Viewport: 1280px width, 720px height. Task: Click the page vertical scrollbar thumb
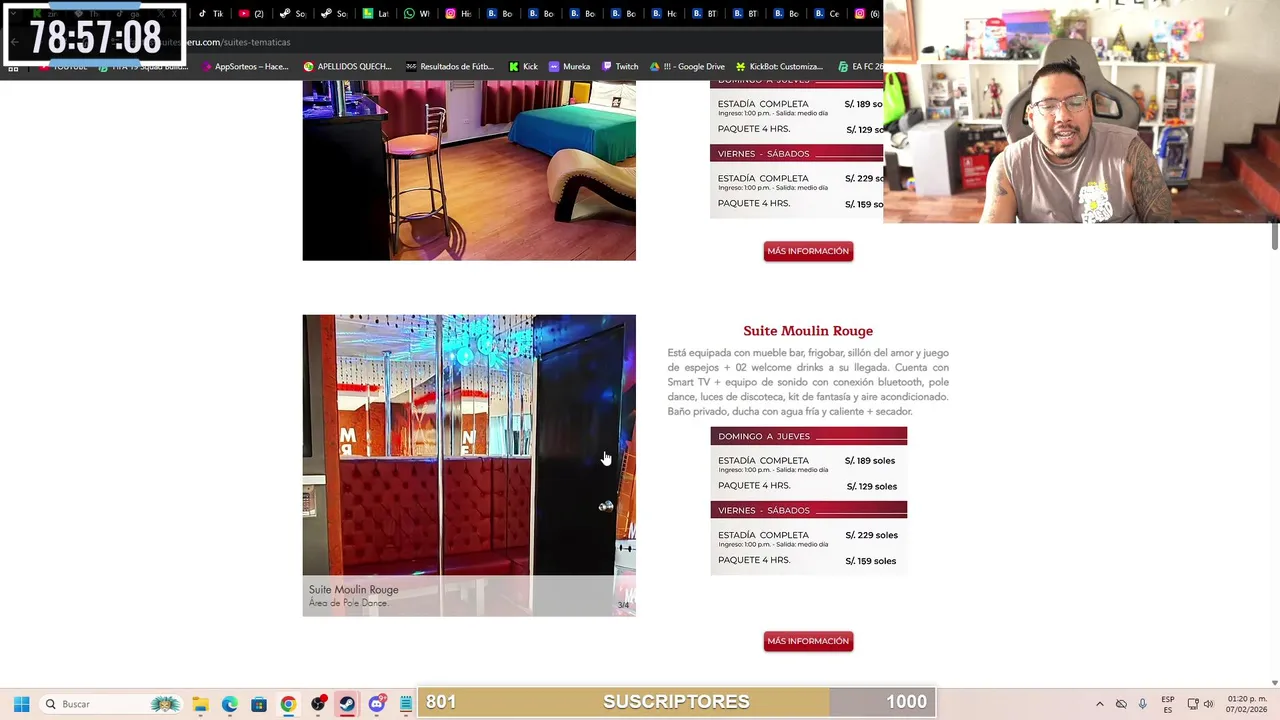1275,236
